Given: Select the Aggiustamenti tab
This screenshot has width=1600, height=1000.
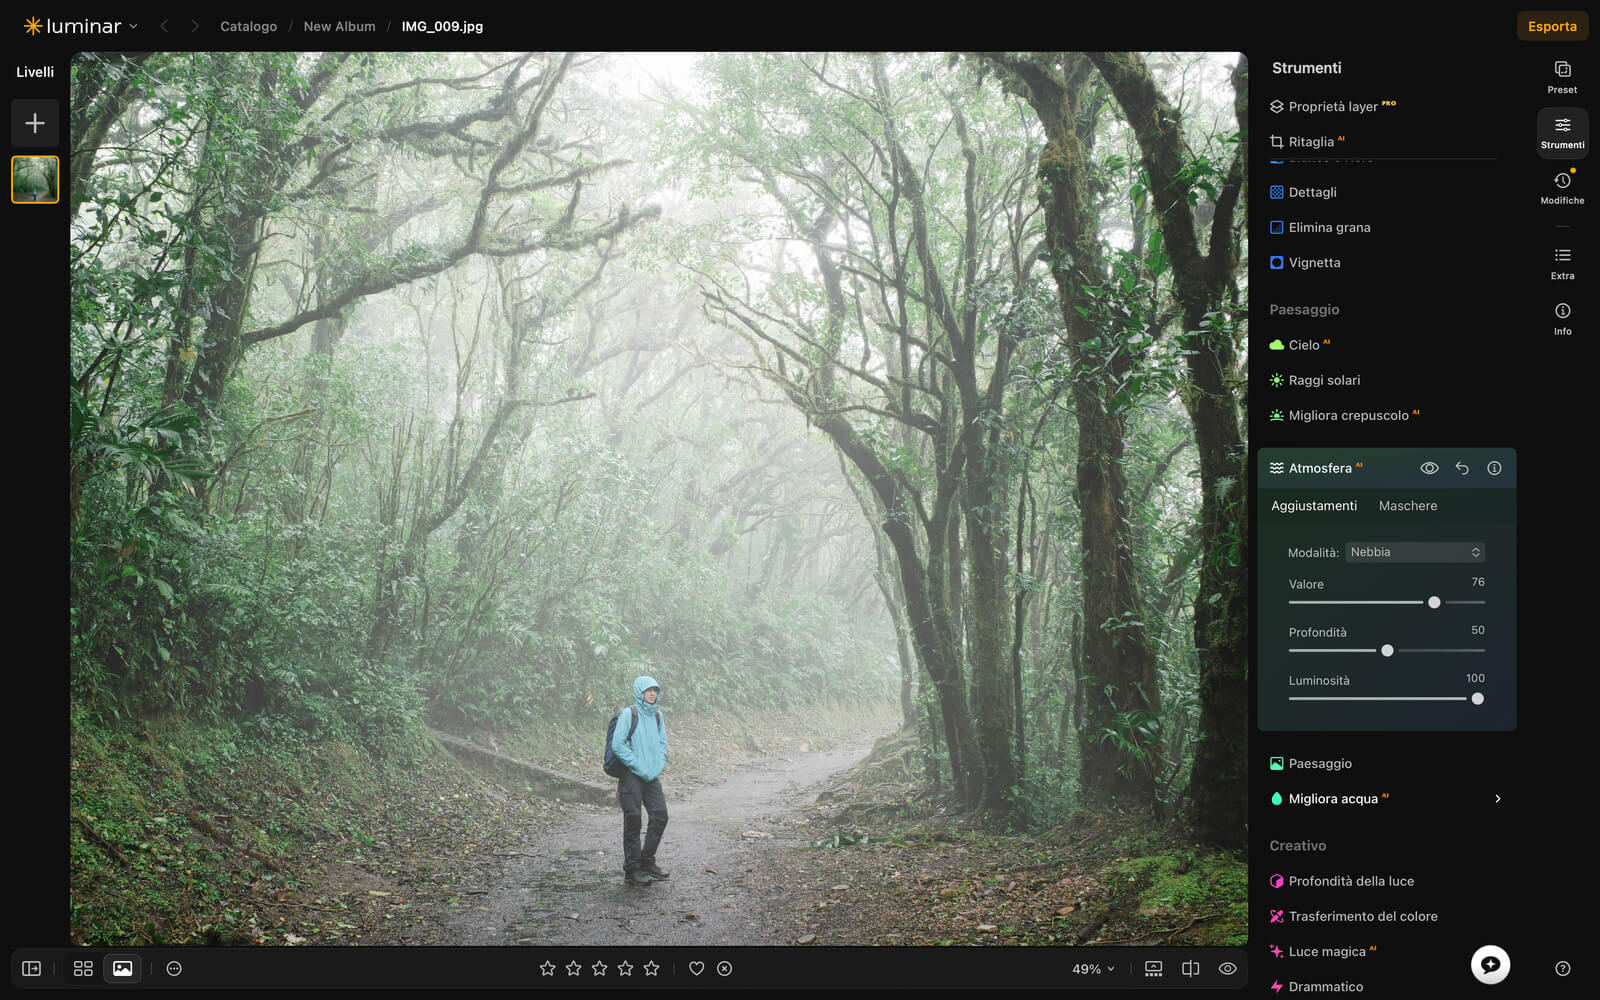Looking at the screenshot, I should click(1314, 506).
